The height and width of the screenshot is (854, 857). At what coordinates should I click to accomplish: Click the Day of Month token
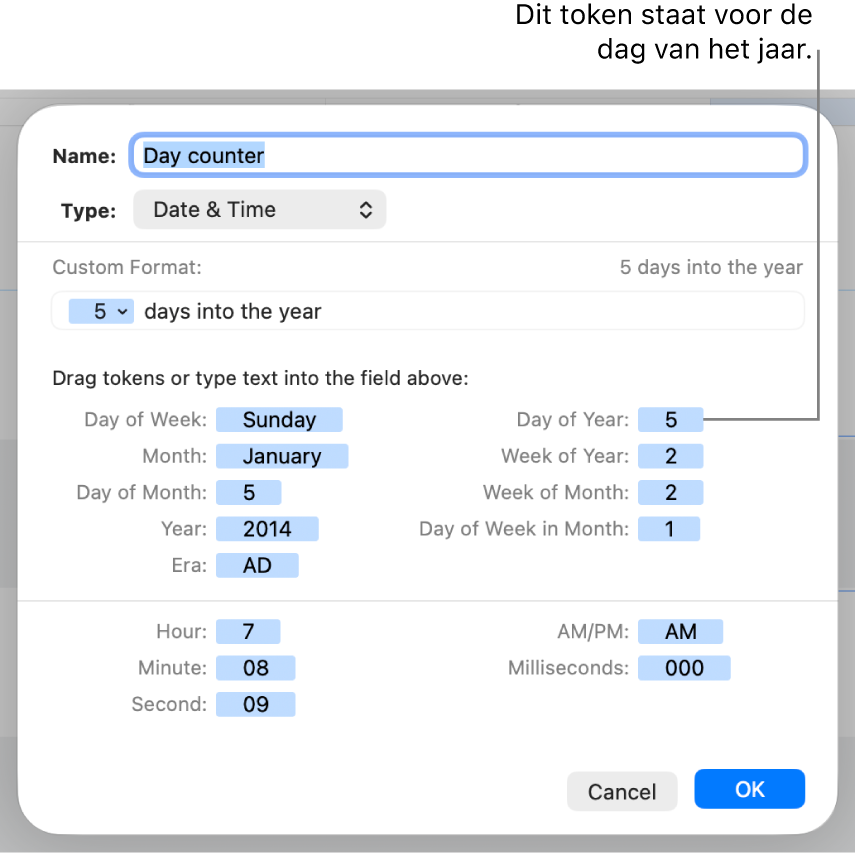248,492
